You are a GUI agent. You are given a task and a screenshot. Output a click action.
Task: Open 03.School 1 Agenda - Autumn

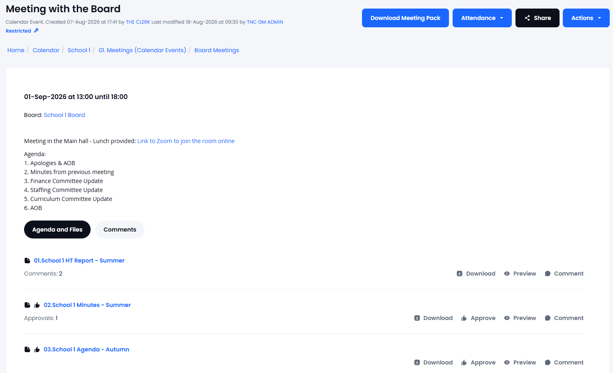click(x=86, y=350)
